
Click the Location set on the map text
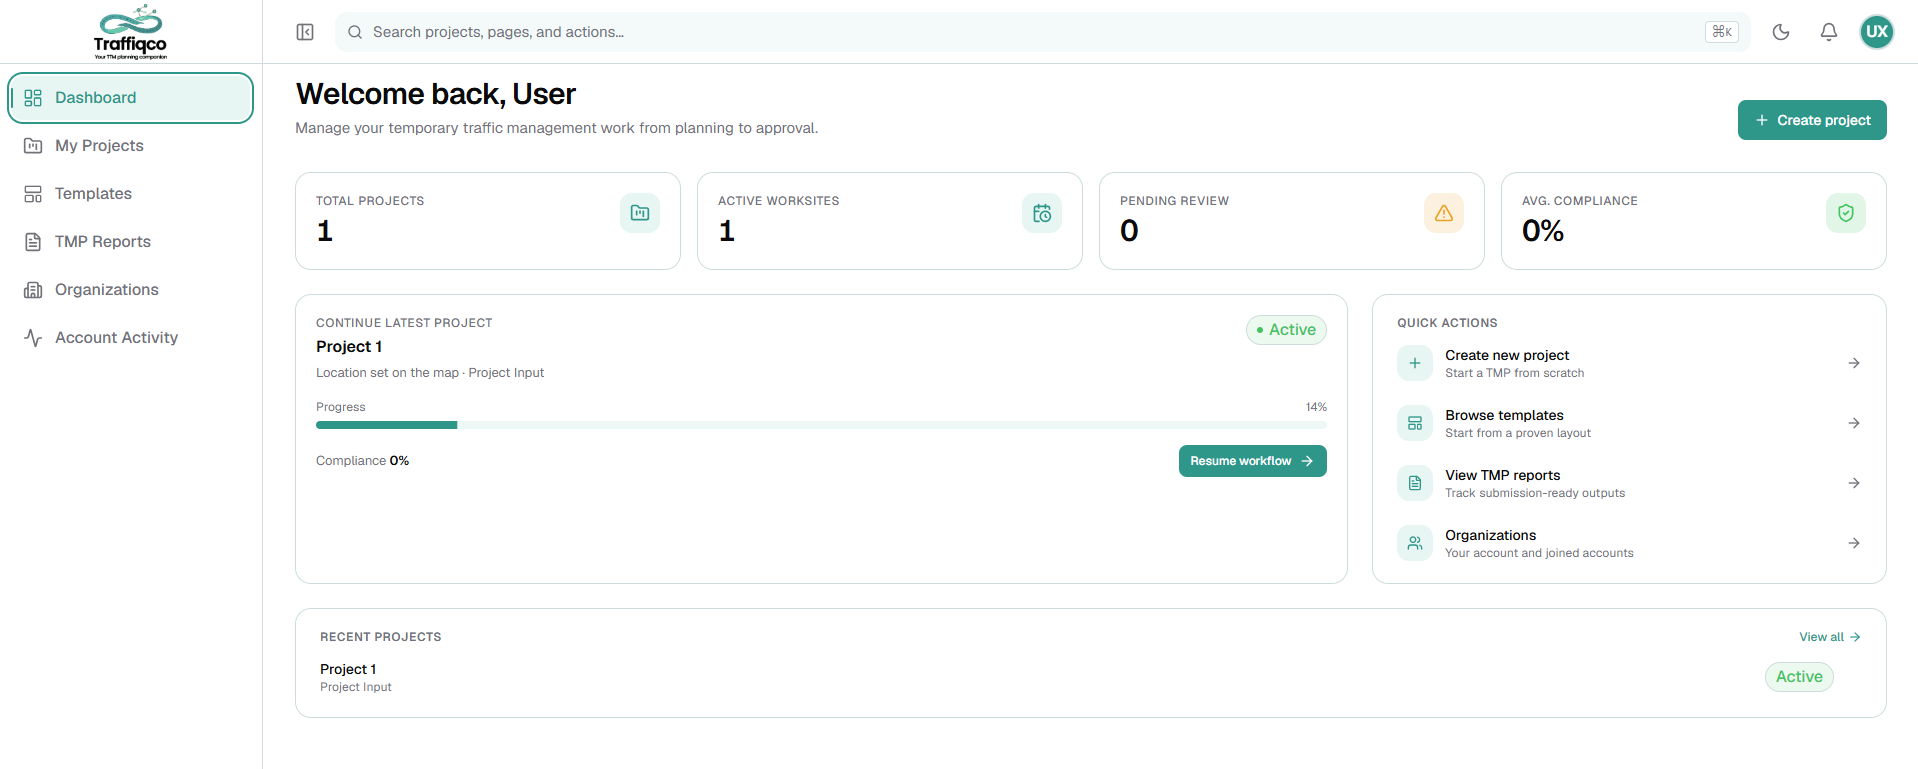click(x=387, y=373)
